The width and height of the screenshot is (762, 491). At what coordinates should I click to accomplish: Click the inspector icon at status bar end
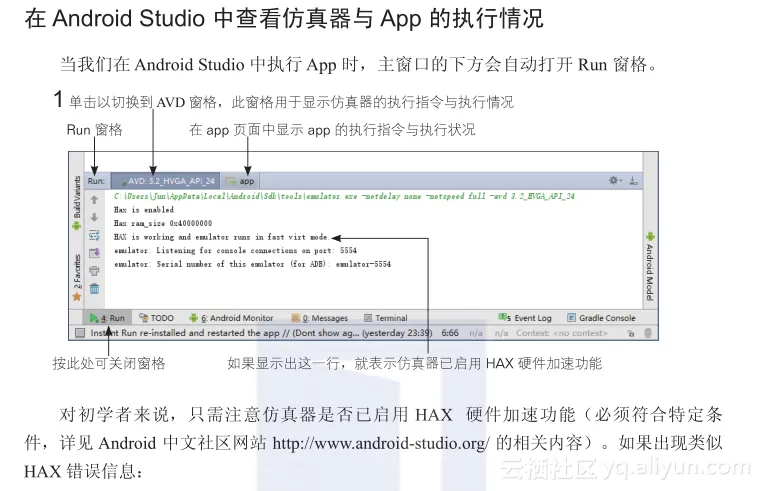coord(648,333)
